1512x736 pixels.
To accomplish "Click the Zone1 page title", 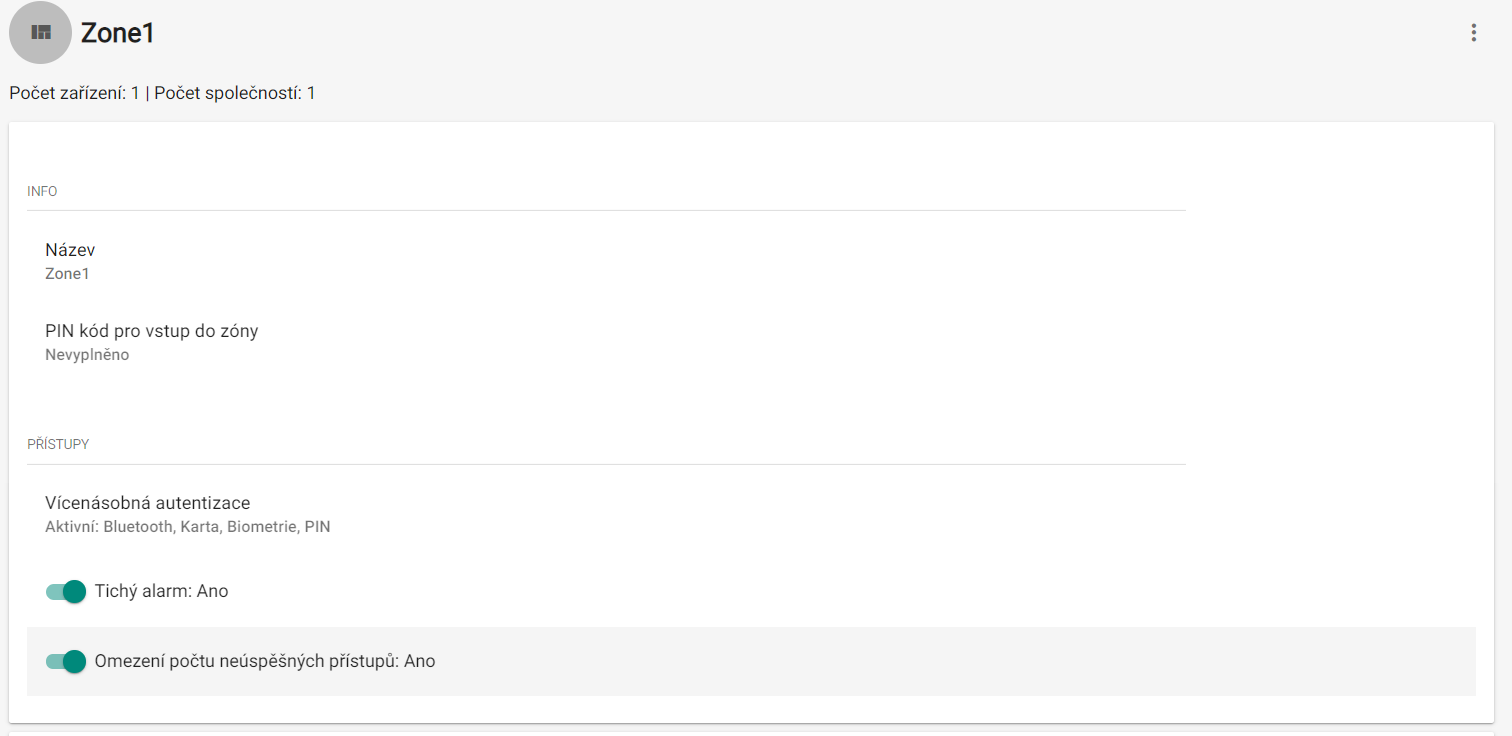I will 117,33.
